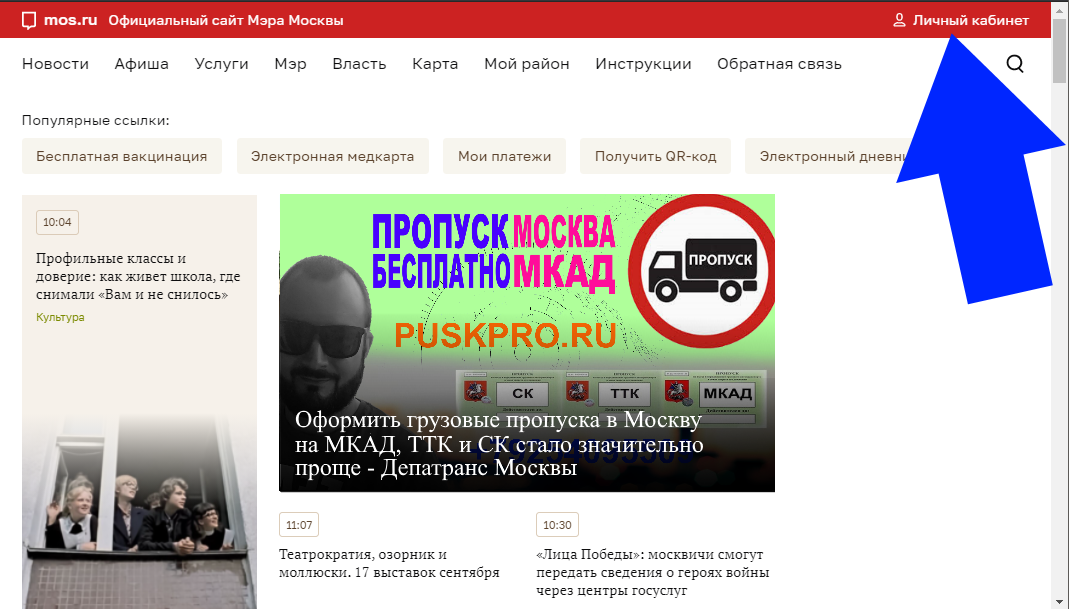Open the Услуги menu item
The width and height of the screenshot is (1069, 609).
coord(222,63)
